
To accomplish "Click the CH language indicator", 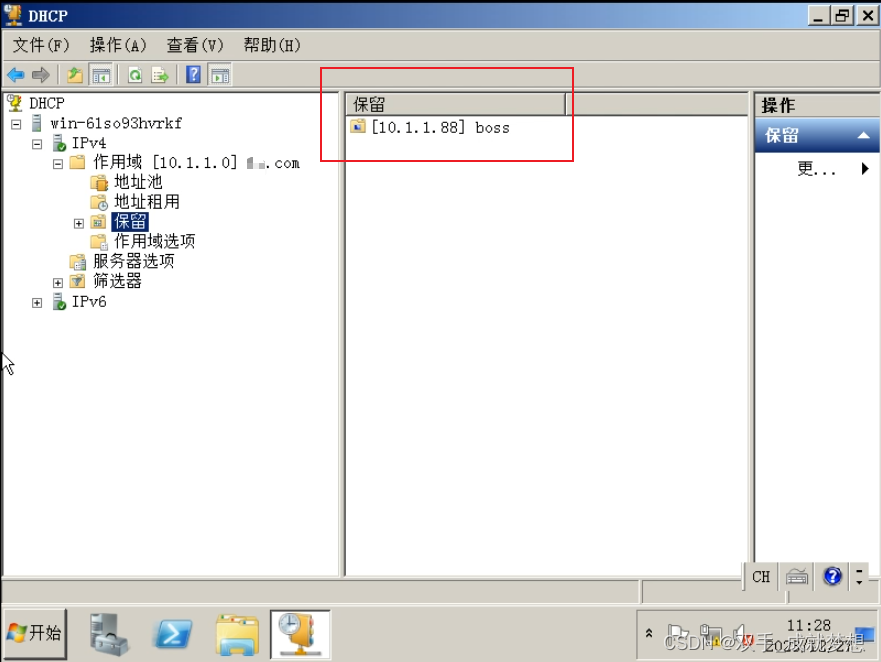I will point(761,577).
